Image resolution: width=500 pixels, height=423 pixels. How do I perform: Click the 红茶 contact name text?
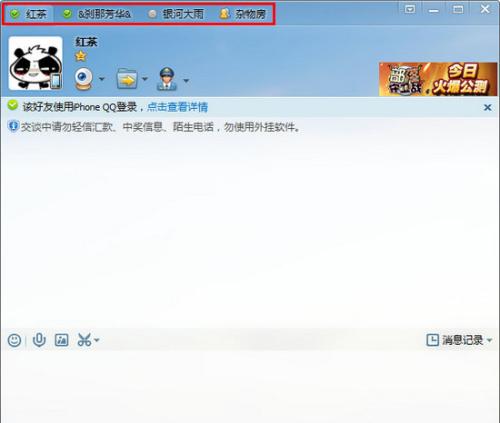click(86, 42)
